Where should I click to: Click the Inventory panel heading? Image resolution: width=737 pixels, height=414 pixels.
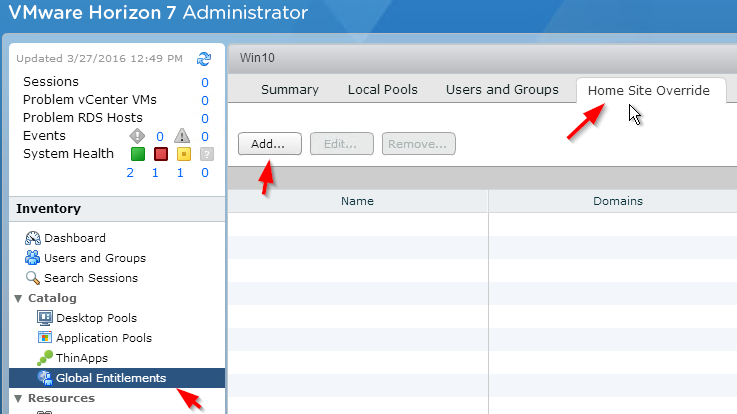[x=48, y=209]
